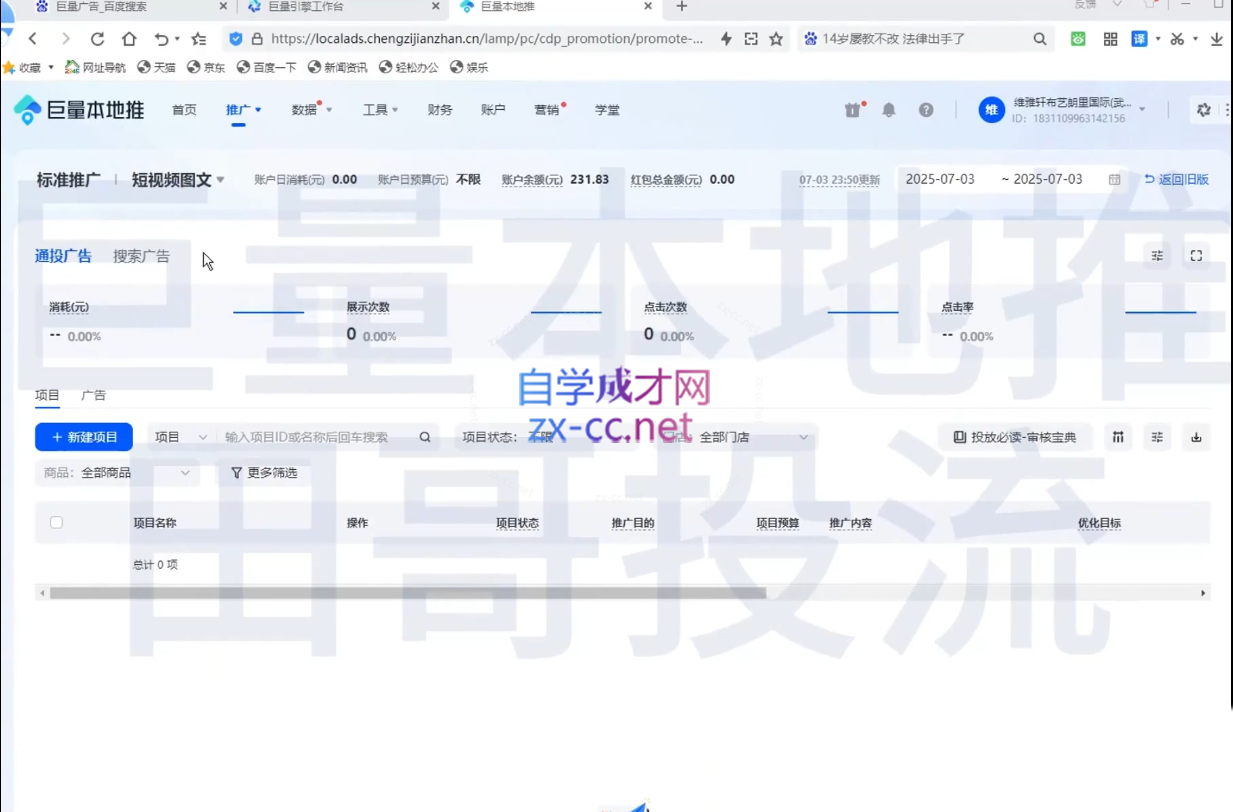The height and width of the screenshot is (812, 1233).
Task: Click the lightning speed-mode icon in address bar
Action: click(x=727, y=39)
